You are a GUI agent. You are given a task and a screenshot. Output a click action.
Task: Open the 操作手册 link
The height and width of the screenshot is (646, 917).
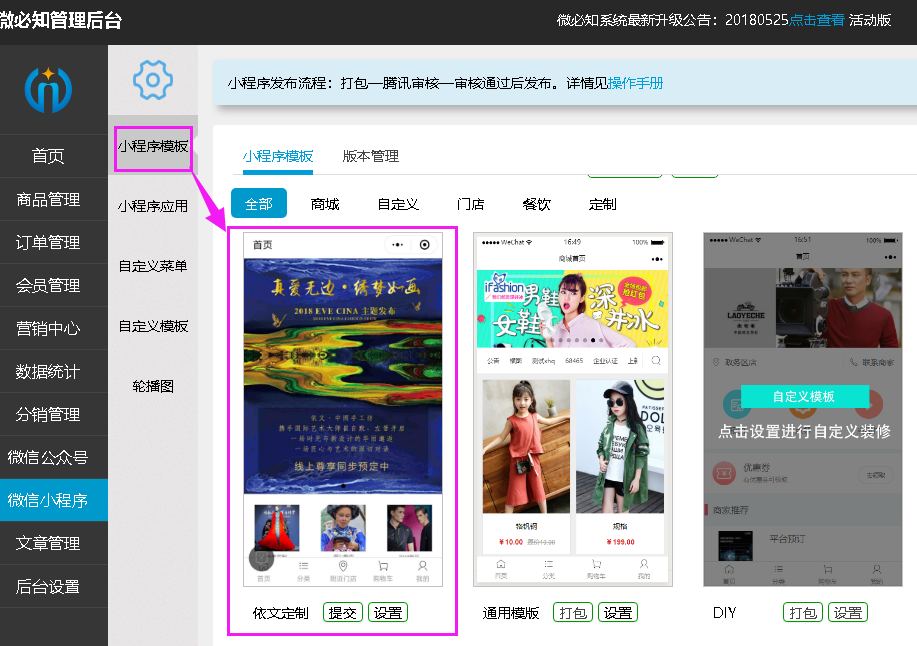[635, 83]
